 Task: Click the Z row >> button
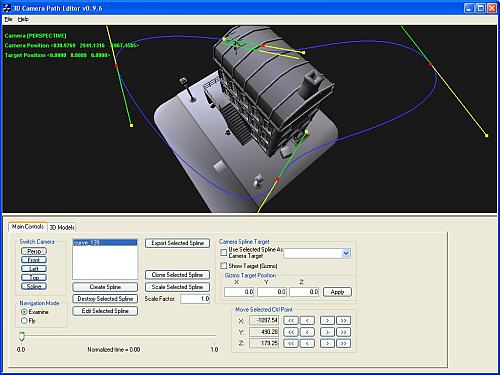(x=343, y=343)
